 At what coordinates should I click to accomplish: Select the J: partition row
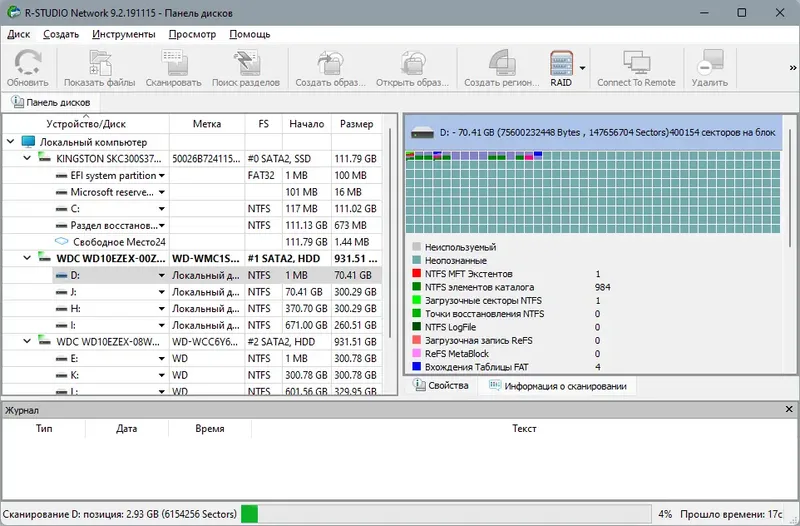tap(192, 292)
